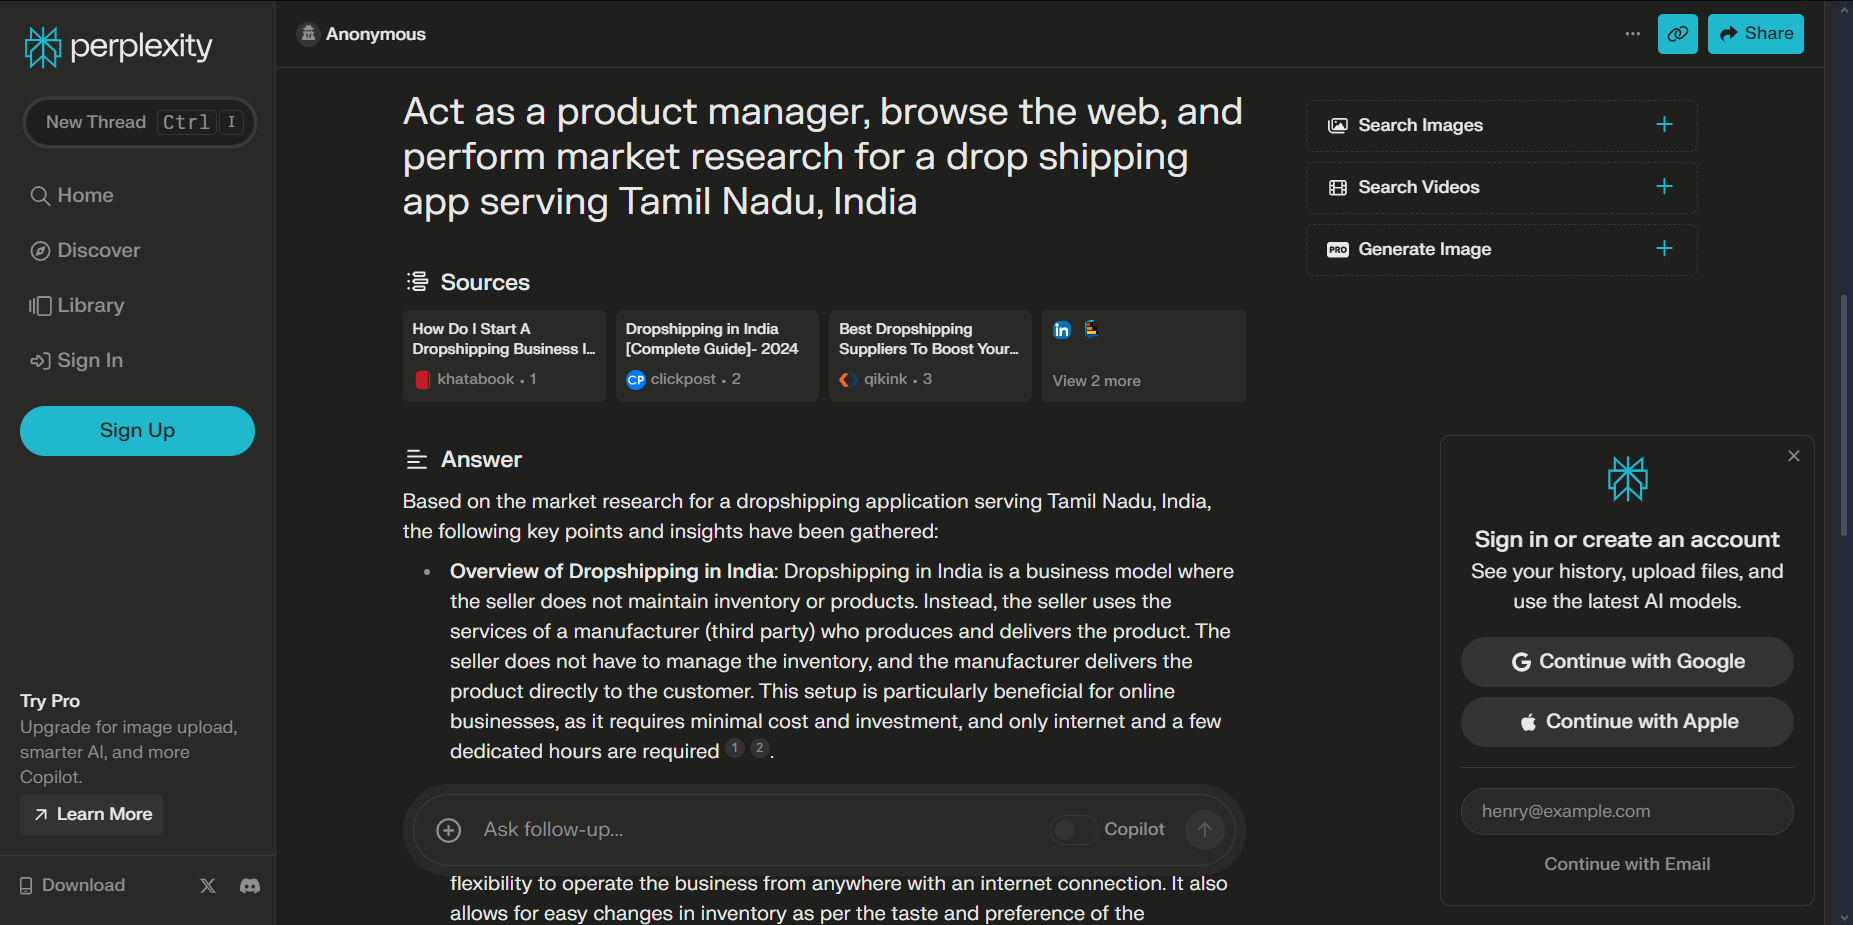Expand Search Videos with plus icon

(x=1664, y=186)
